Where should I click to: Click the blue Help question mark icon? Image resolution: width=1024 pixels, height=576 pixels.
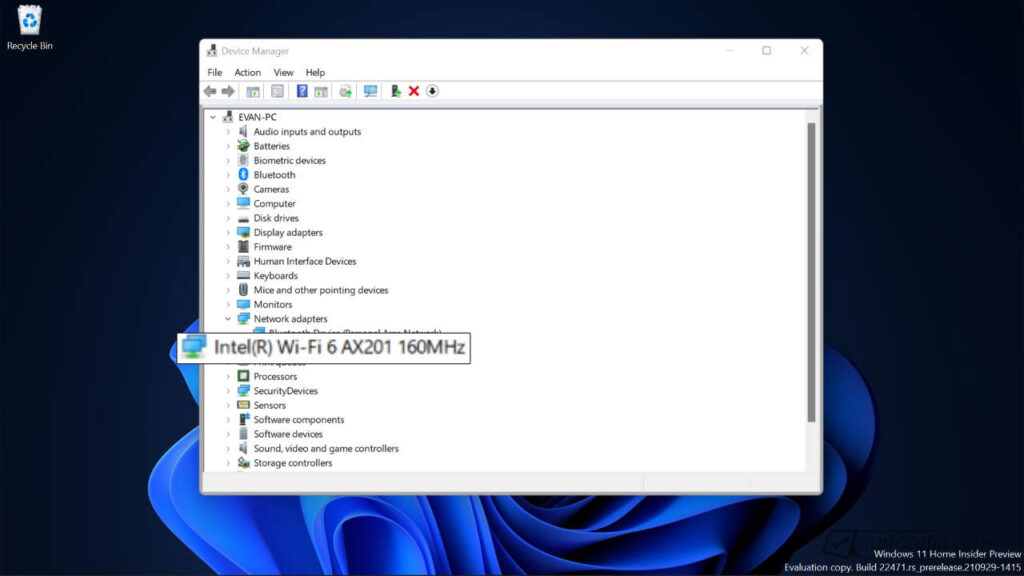(302, 91)
